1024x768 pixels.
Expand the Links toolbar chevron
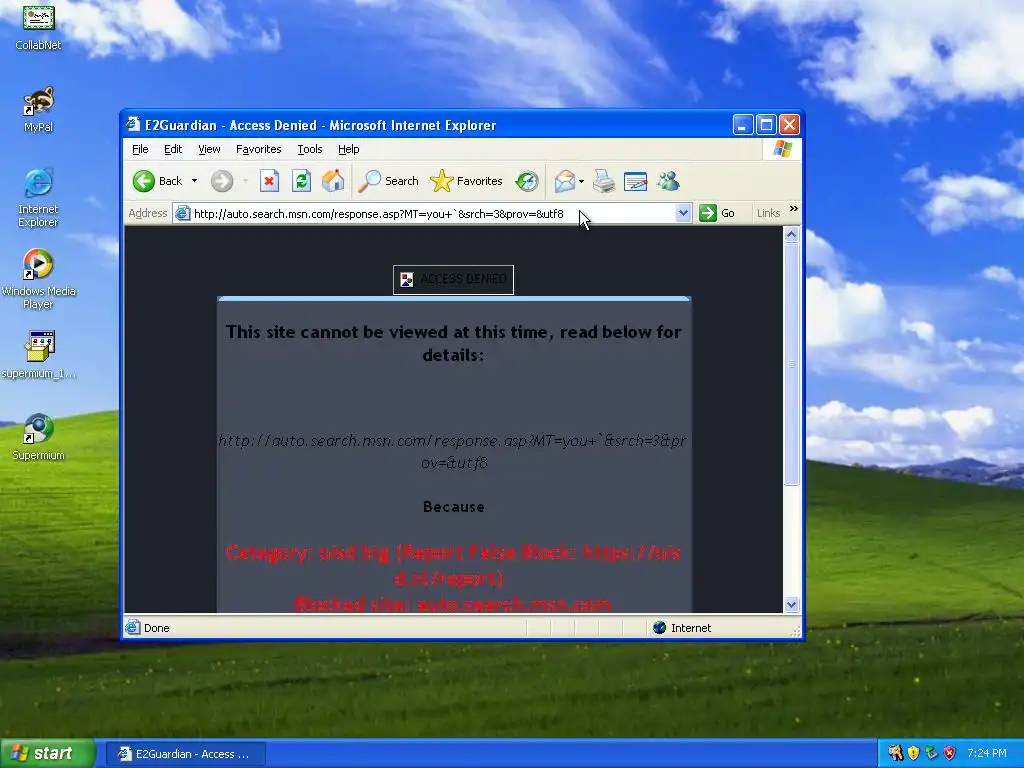point(793,209)
